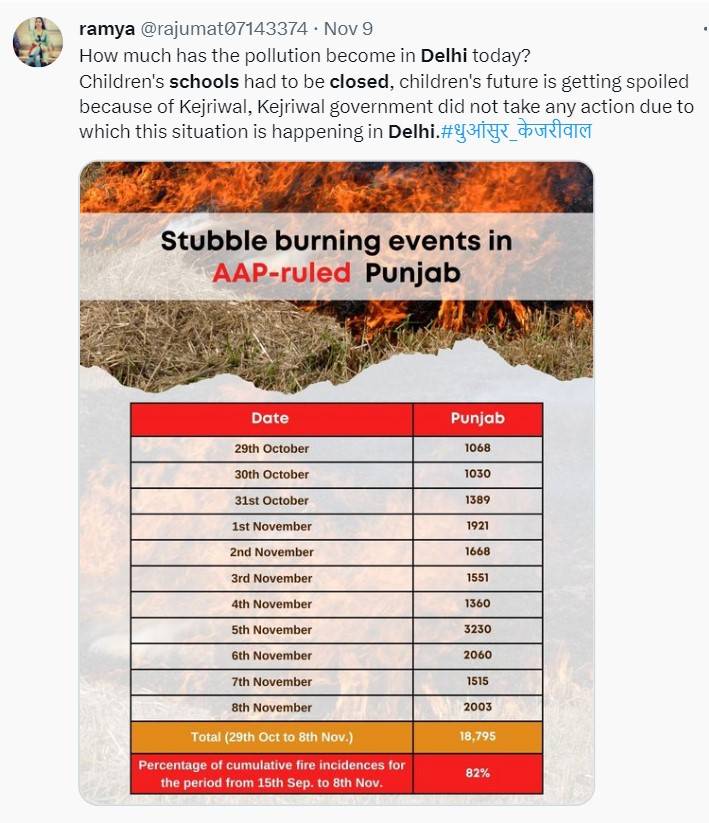The height and width of the screenshot is (823, 709).
Task: Click the red percentage description cell
Action: pyautogui.click(x=271, y=773)
